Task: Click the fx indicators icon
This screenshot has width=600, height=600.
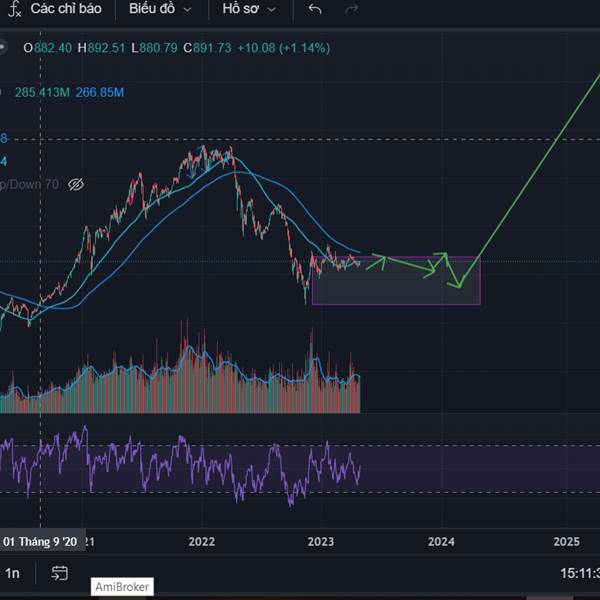Action: tap(15, 9)
